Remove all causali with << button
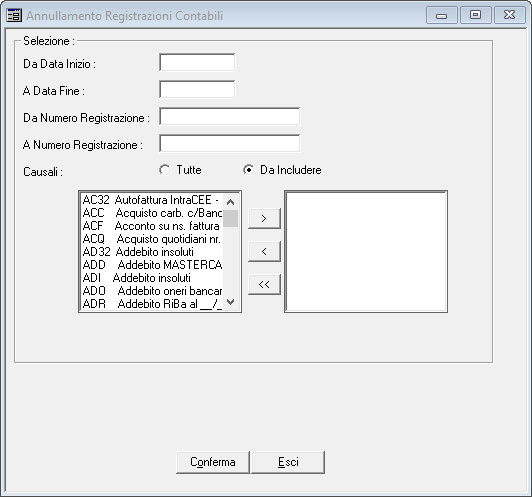Viewport: 532px width, 497px height. (x=264, y=284)
